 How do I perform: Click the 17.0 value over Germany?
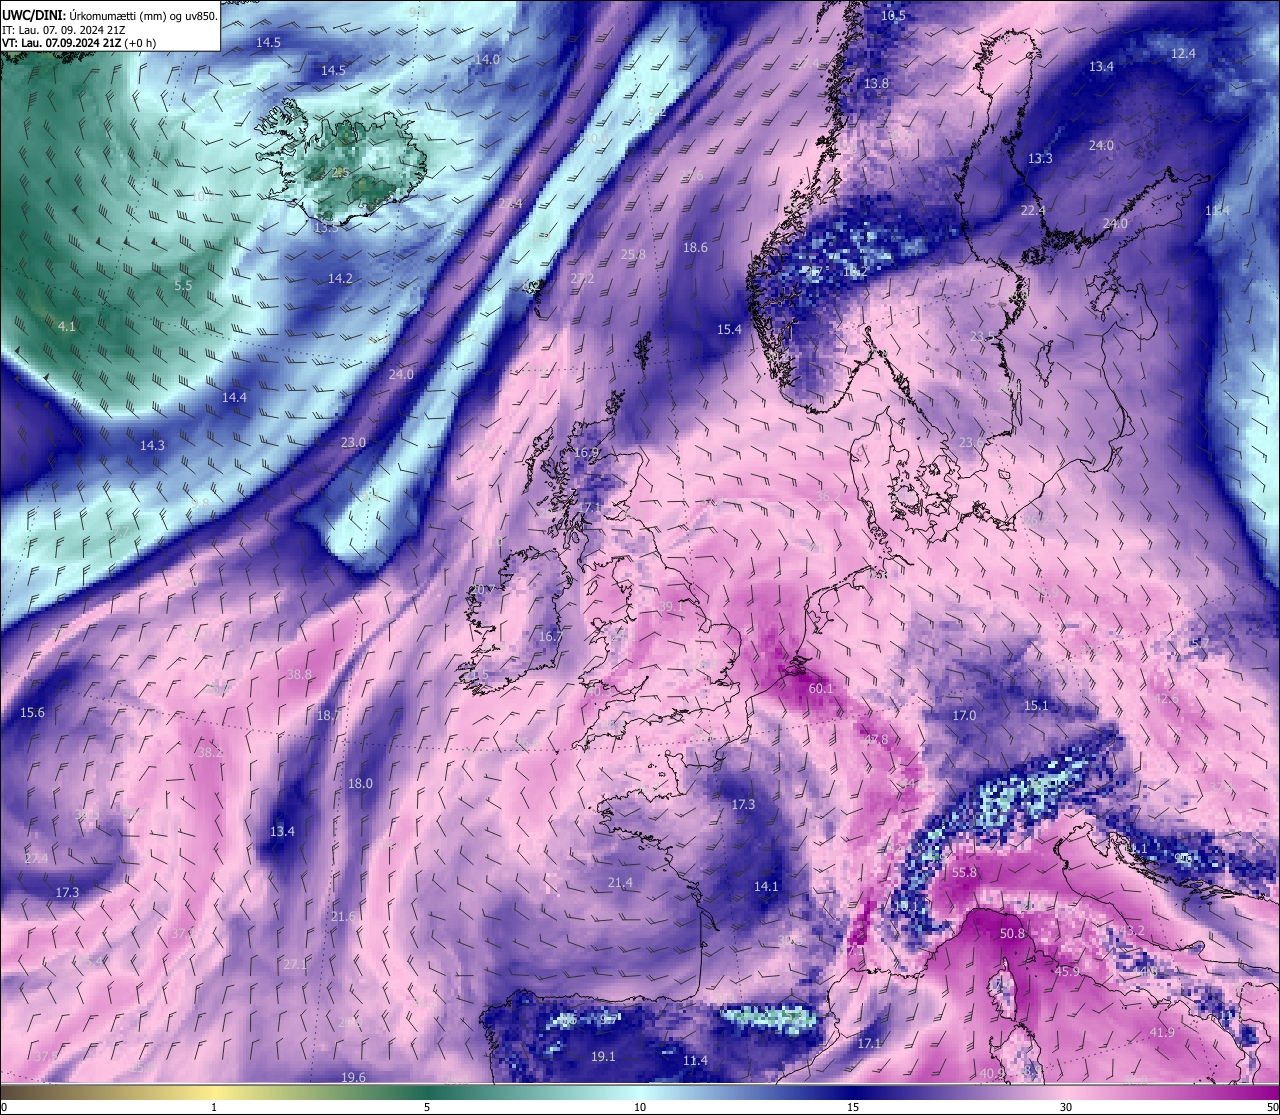964,716
